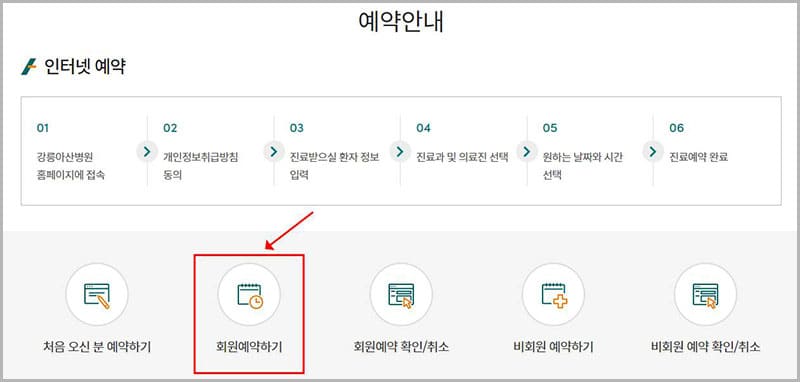Click step text 진료예약 완료

click(x=698, y=157)
